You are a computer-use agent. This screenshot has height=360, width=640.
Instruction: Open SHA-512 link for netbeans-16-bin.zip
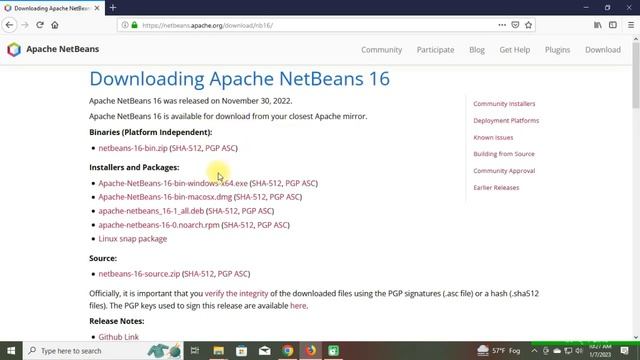coord(187,148)
